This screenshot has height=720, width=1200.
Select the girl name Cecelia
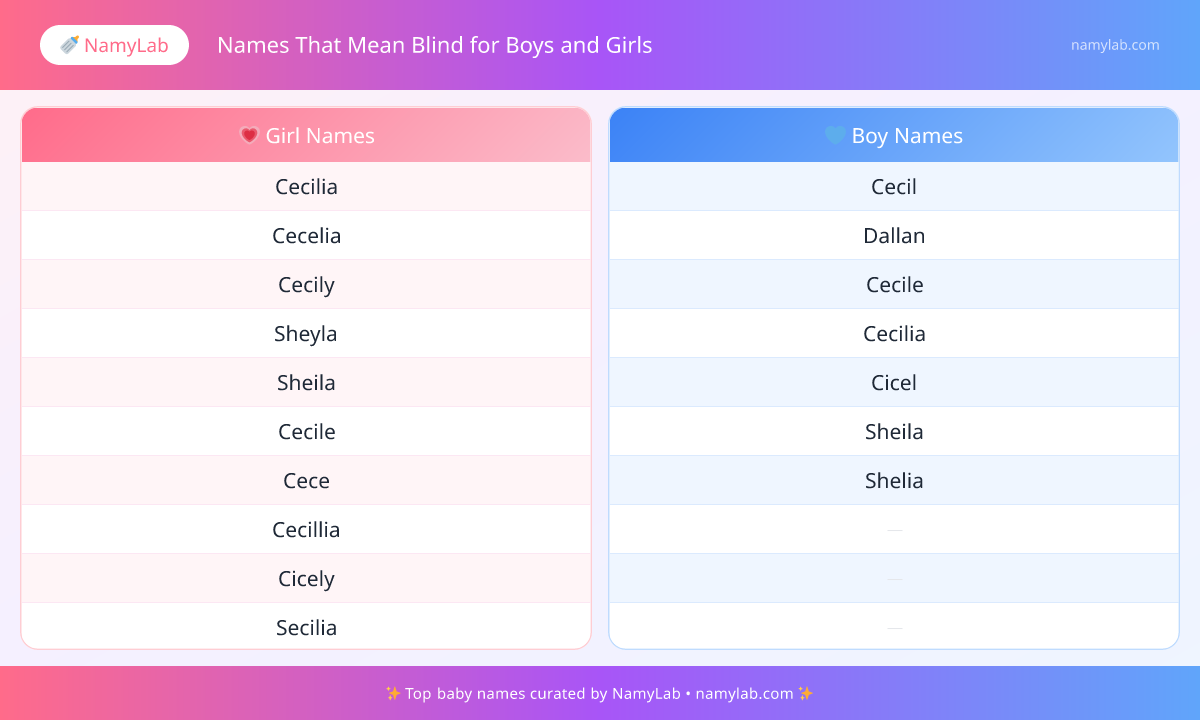[306, 236]
